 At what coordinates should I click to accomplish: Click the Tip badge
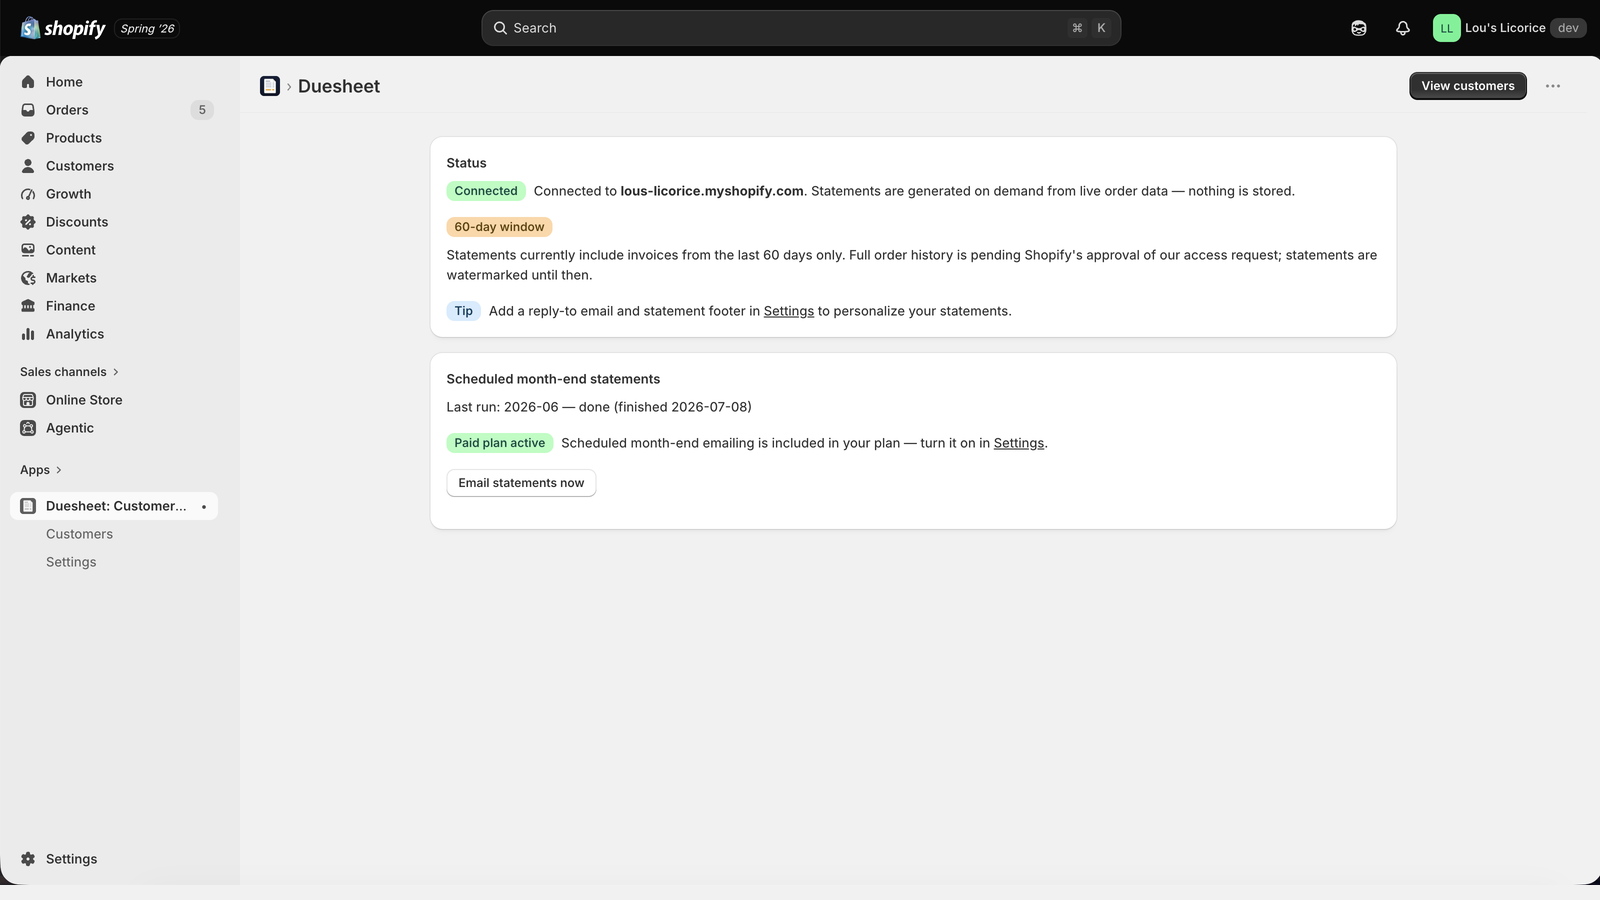[464, 311]
